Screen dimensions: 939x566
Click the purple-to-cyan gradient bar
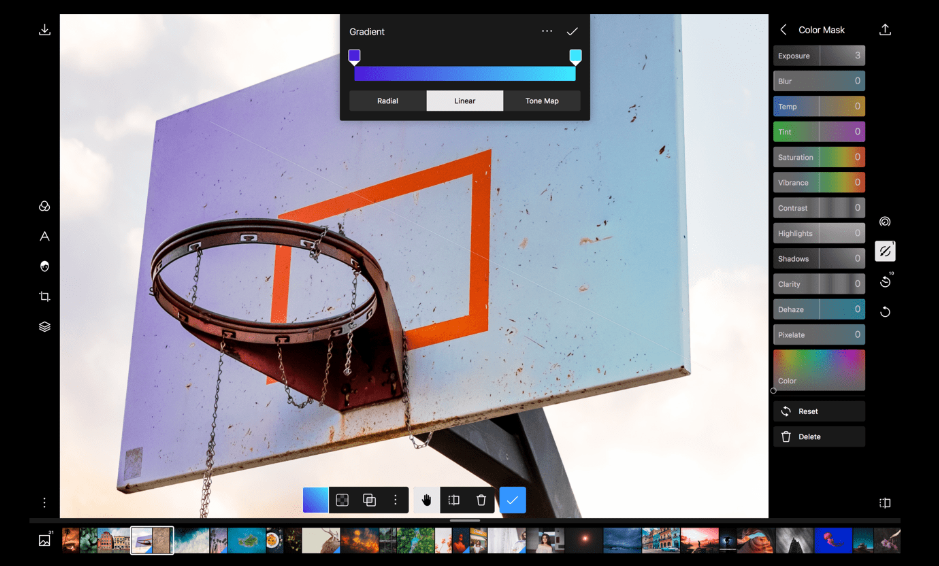[x=465, y=74]
